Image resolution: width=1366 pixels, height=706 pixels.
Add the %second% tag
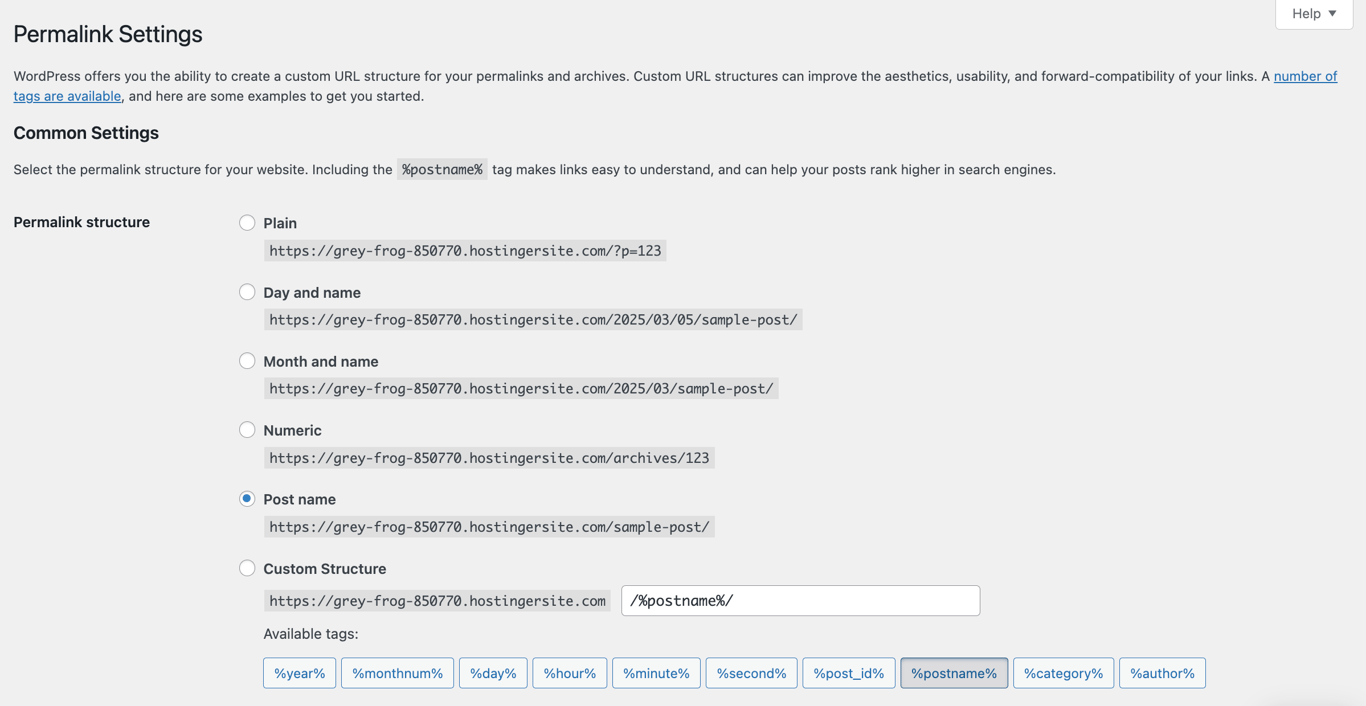tap(751, 673)
